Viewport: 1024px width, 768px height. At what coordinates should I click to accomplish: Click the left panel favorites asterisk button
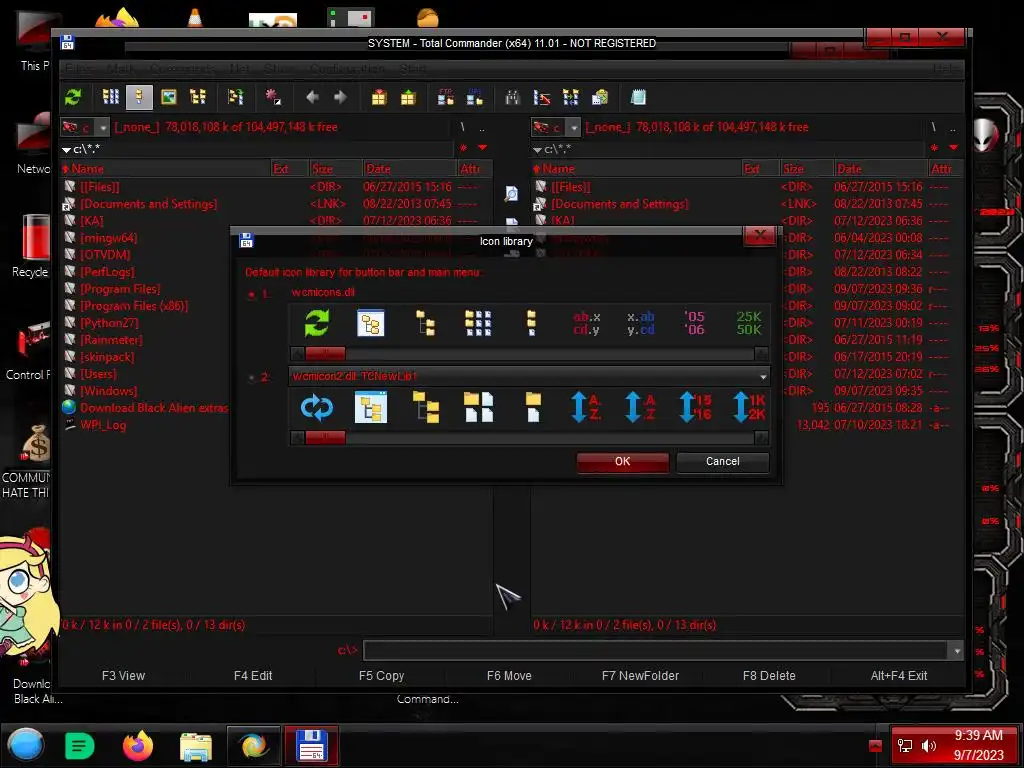tap(464, 148)
